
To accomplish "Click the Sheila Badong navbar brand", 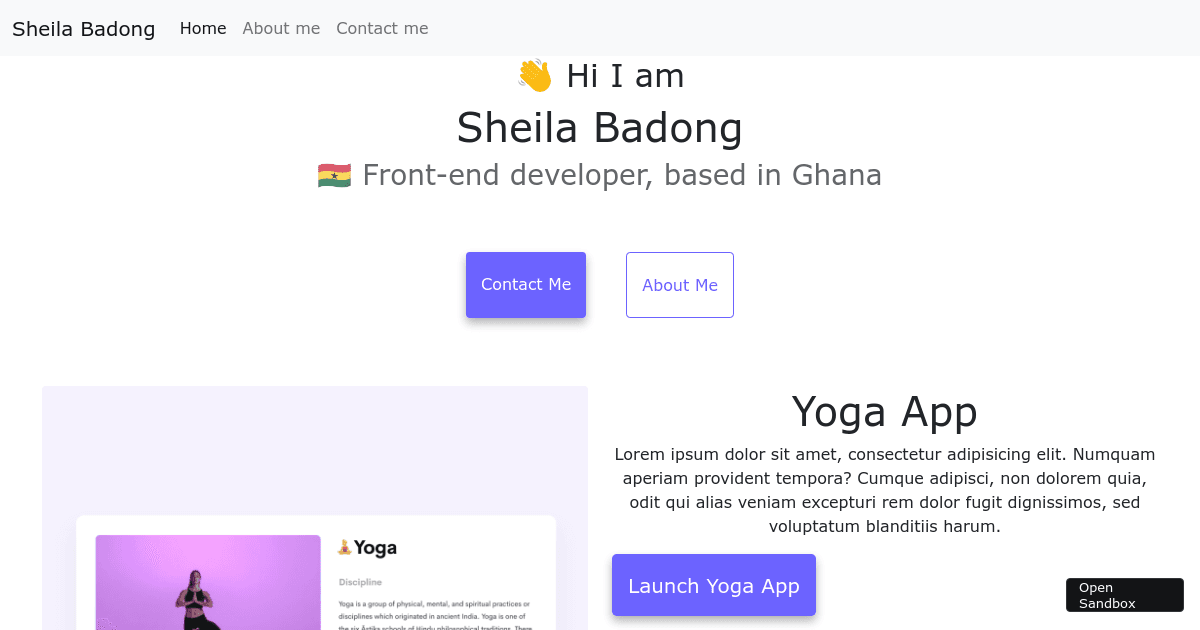I will click(83, 28).
